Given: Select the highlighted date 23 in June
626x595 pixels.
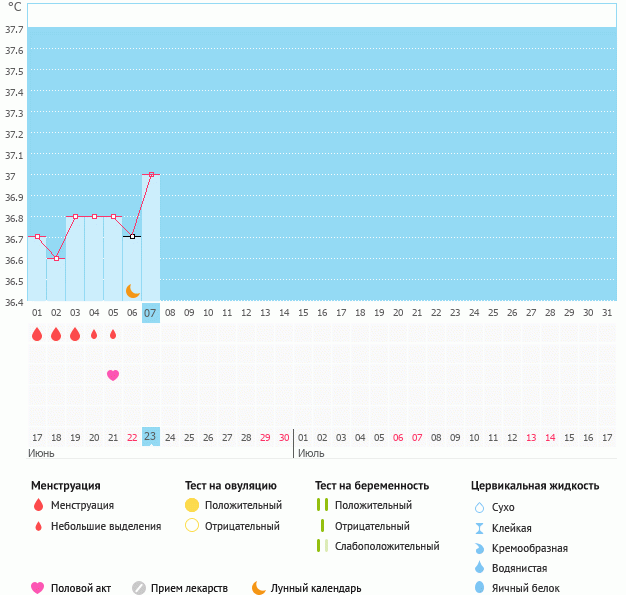Looking at the screenshot, I should coord(151,437).
